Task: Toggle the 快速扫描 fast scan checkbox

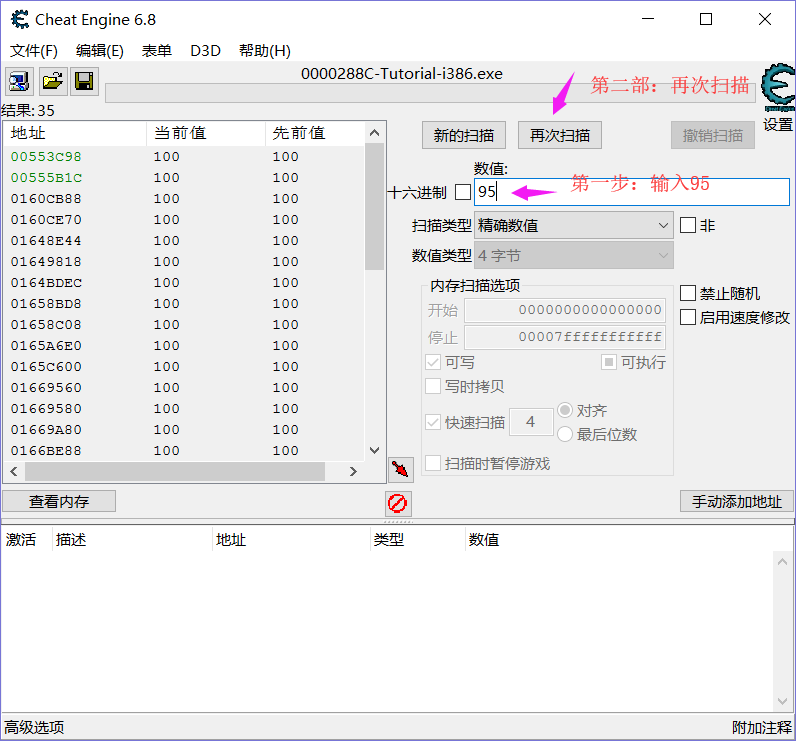Action: pos(433,422)
